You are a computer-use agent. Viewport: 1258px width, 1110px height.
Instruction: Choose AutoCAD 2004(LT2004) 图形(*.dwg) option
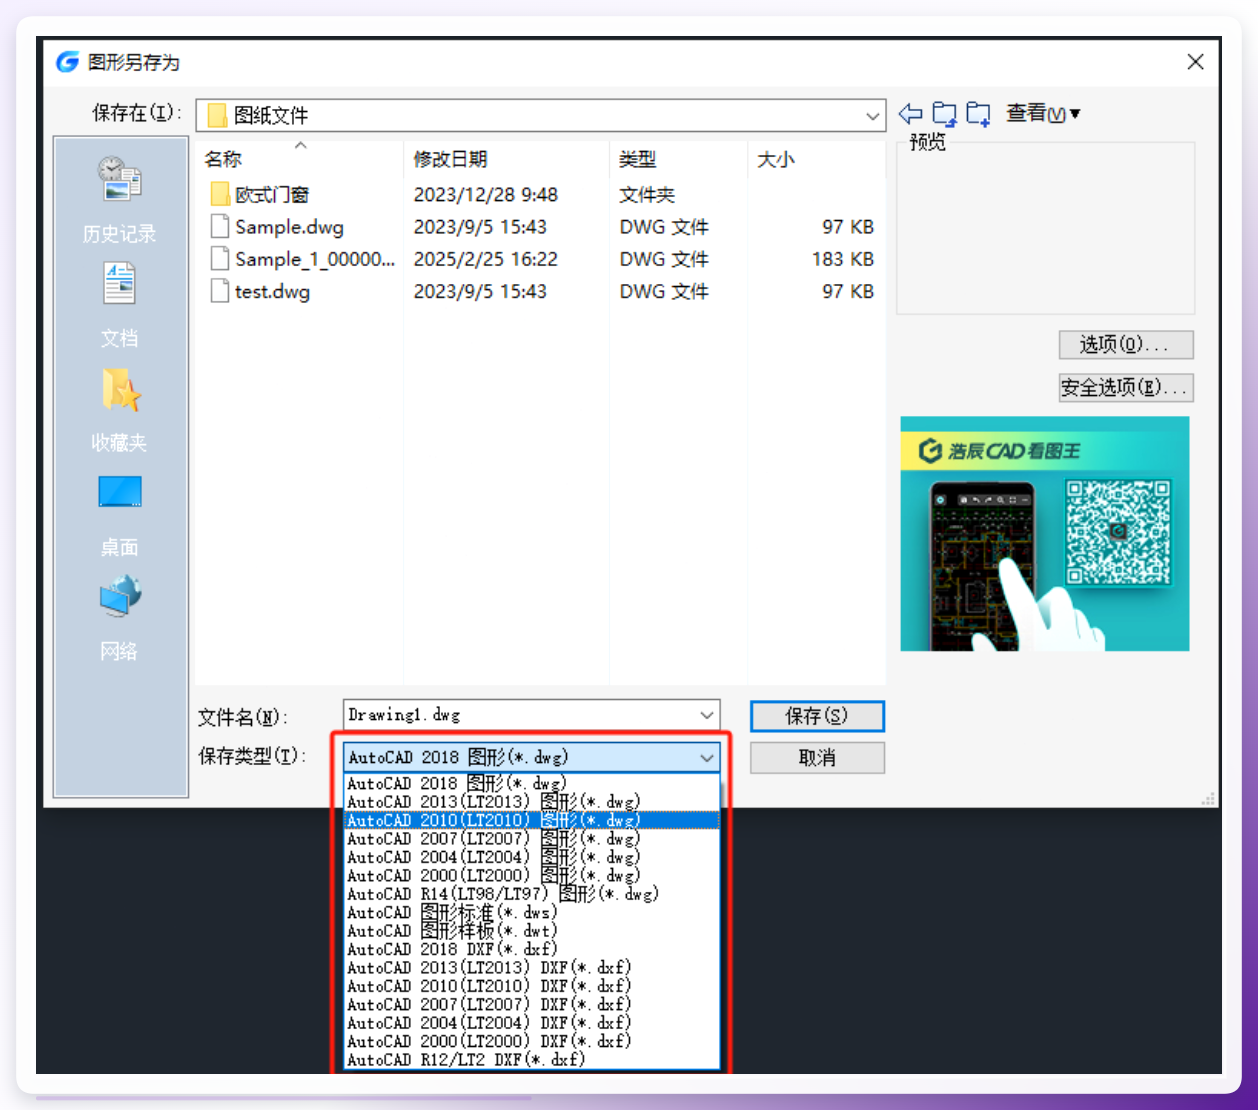531,857
